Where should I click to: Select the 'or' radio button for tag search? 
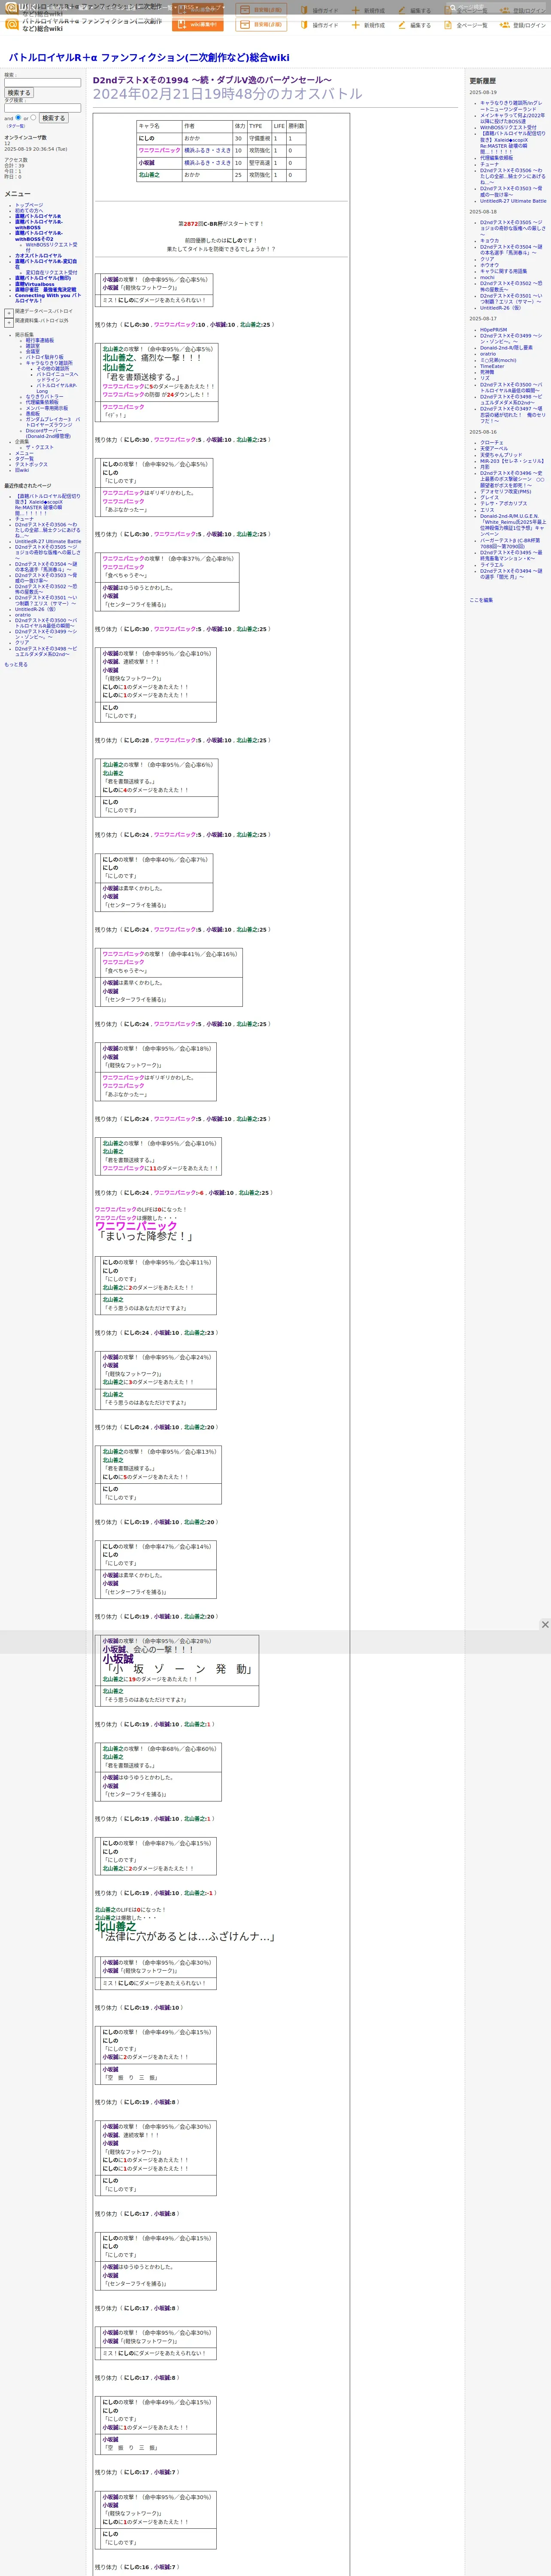click(33, 117)
